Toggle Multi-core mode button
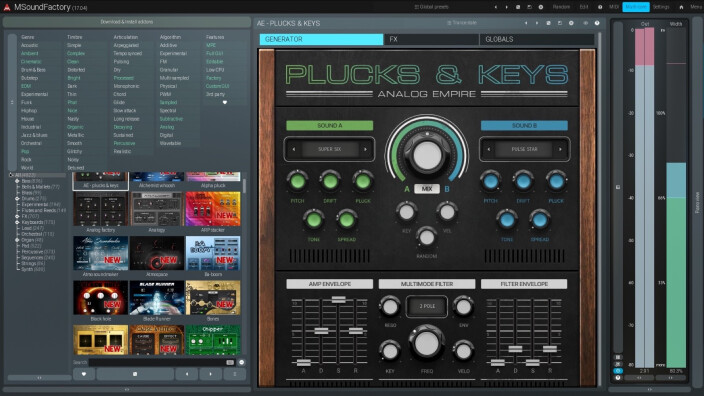704x396 pixels. 636,7
